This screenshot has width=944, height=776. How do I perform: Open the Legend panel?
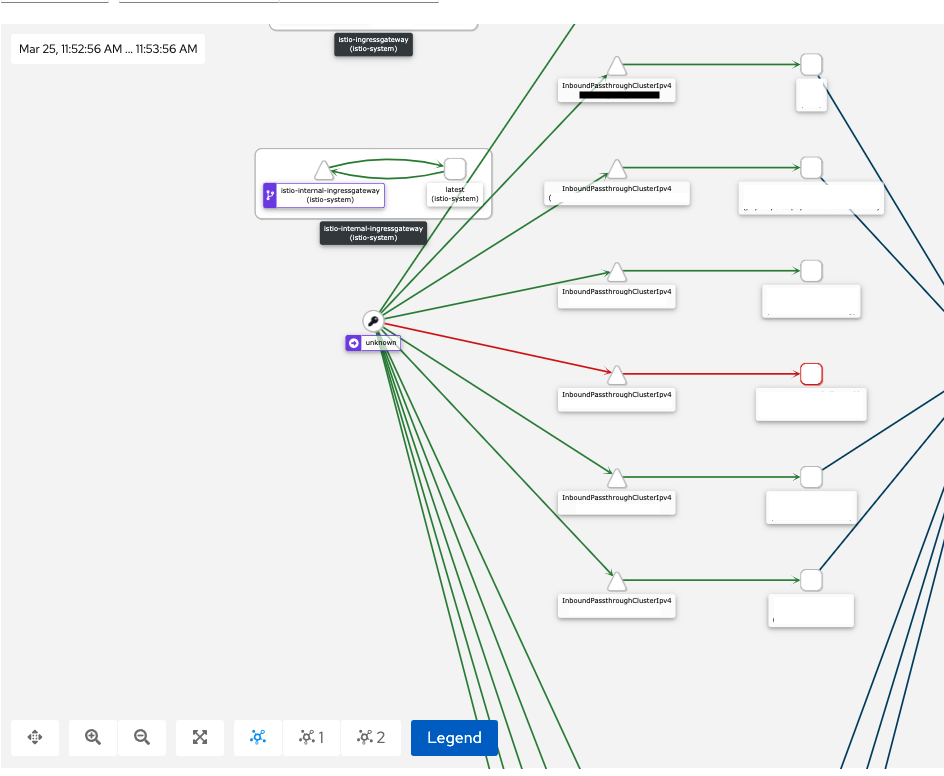tap(454, 738)
